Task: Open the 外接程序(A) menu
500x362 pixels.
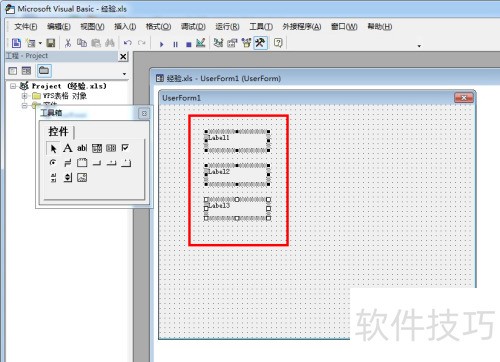Action: (x=302, y=27)
